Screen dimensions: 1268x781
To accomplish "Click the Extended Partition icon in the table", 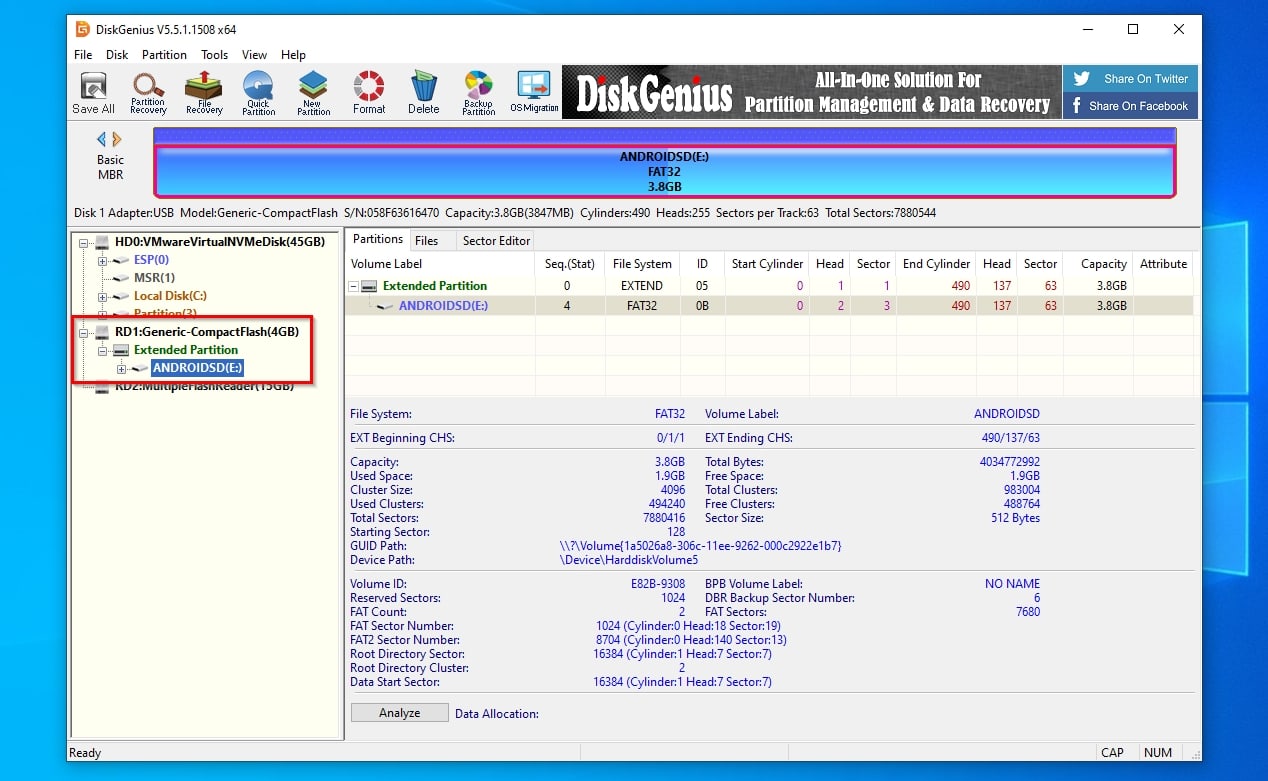I will click(x=370, y=286).
